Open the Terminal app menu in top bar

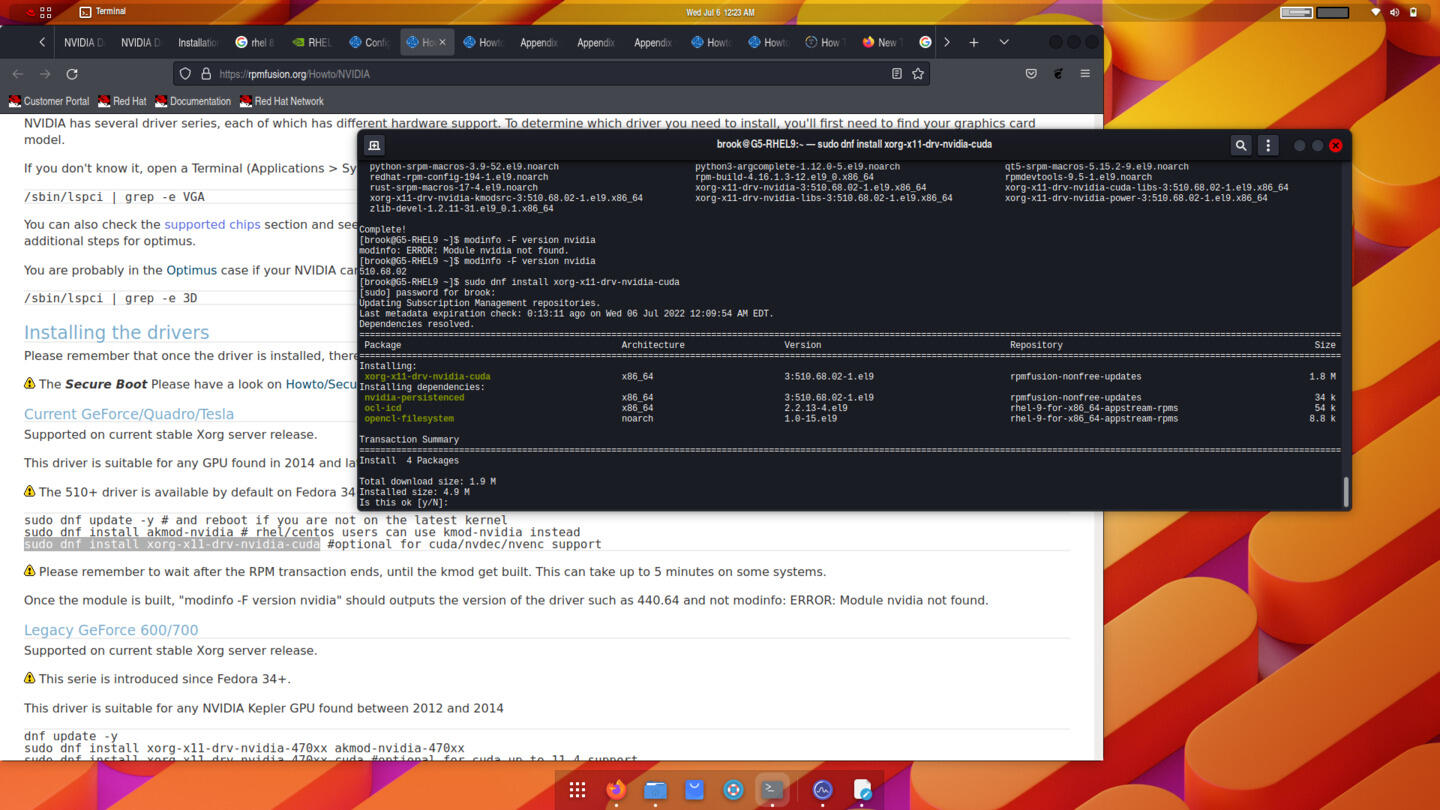pyautogui.click(x=102, y=12)
